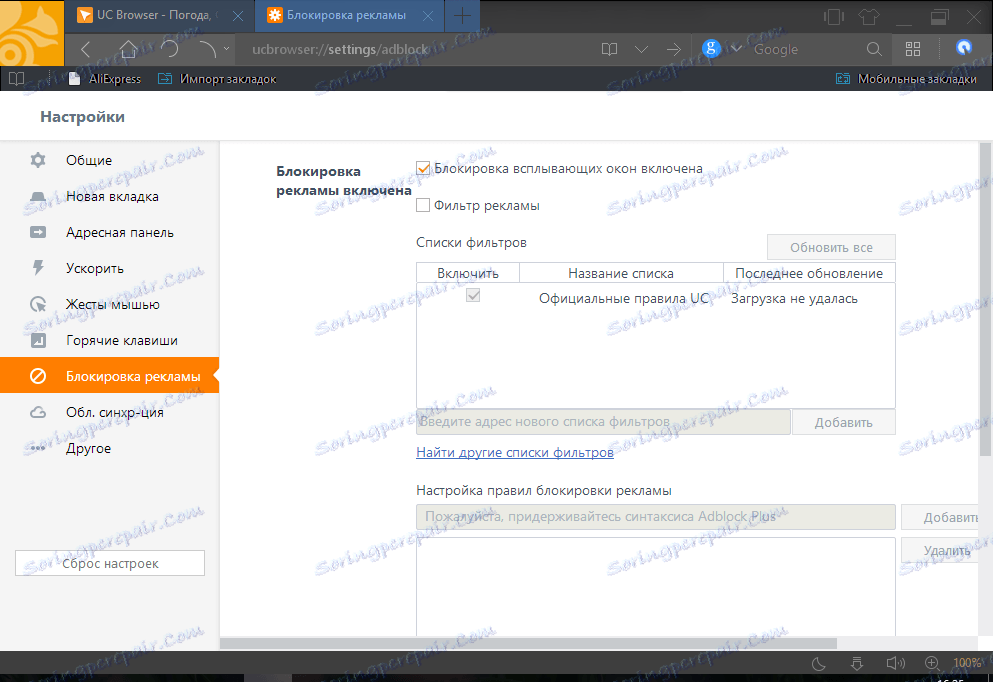This screenshot has height=682, width=993.
Task: Click the phone sync icon in title bar
Action: (833, 17)
